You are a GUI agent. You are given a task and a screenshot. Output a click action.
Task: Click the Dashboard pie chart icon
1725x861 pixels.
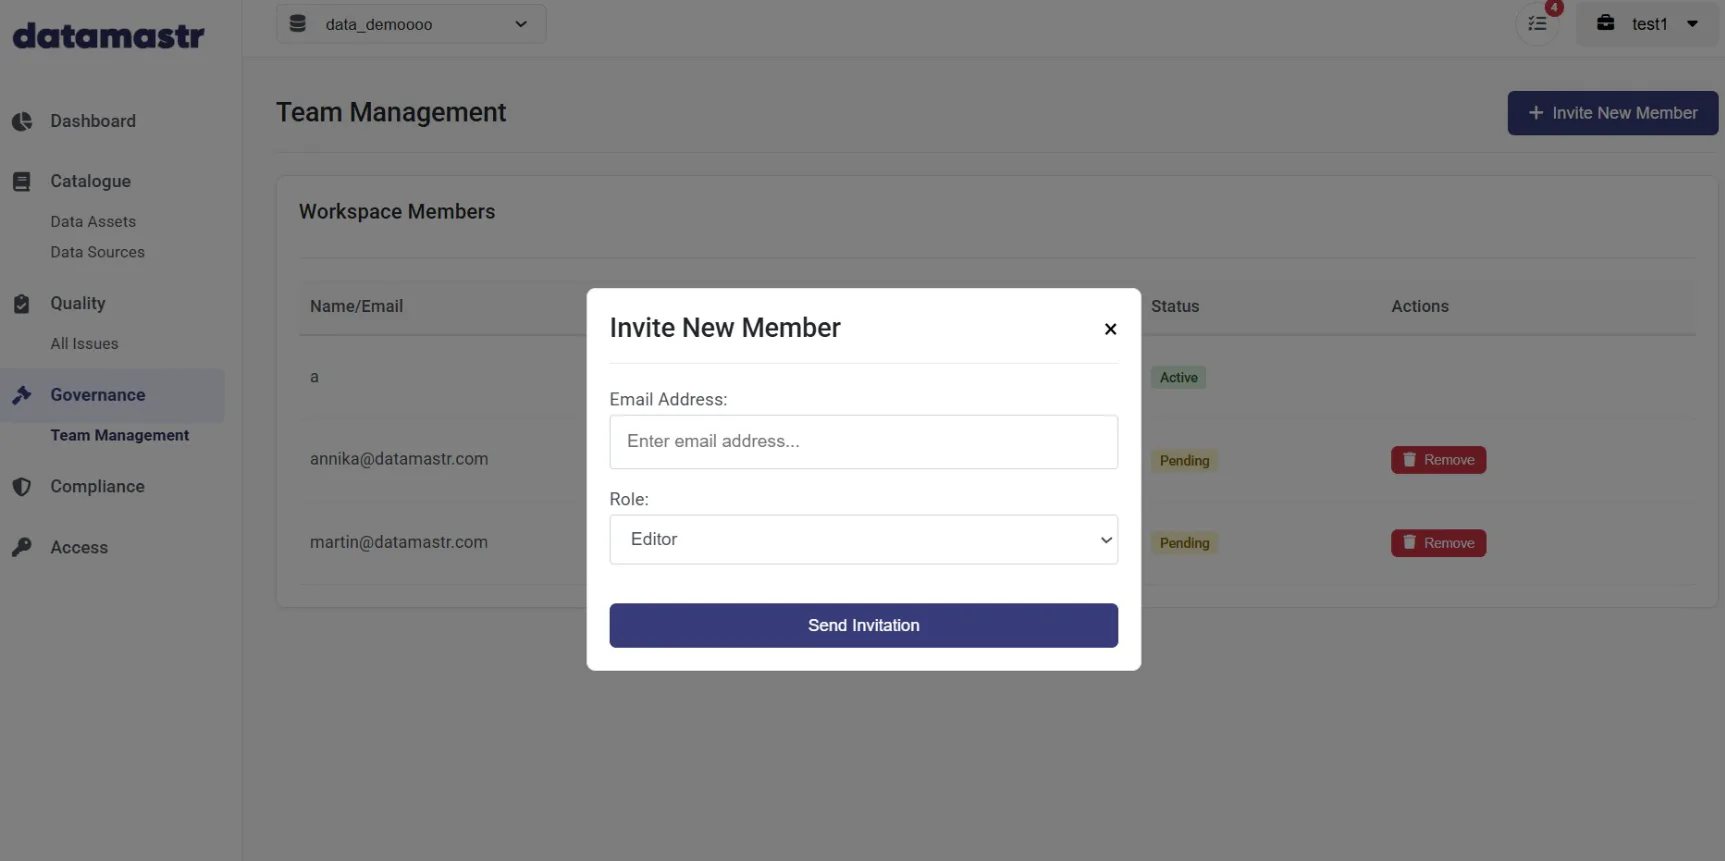pyautogui.click(x=22, y=121)
